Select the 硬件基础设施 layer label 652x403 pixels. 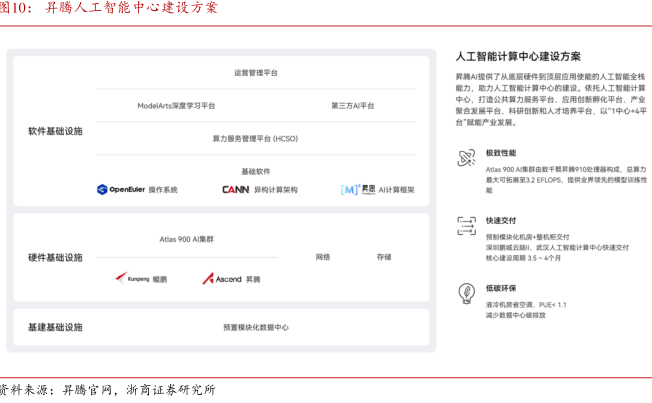[x=56, y=257]
